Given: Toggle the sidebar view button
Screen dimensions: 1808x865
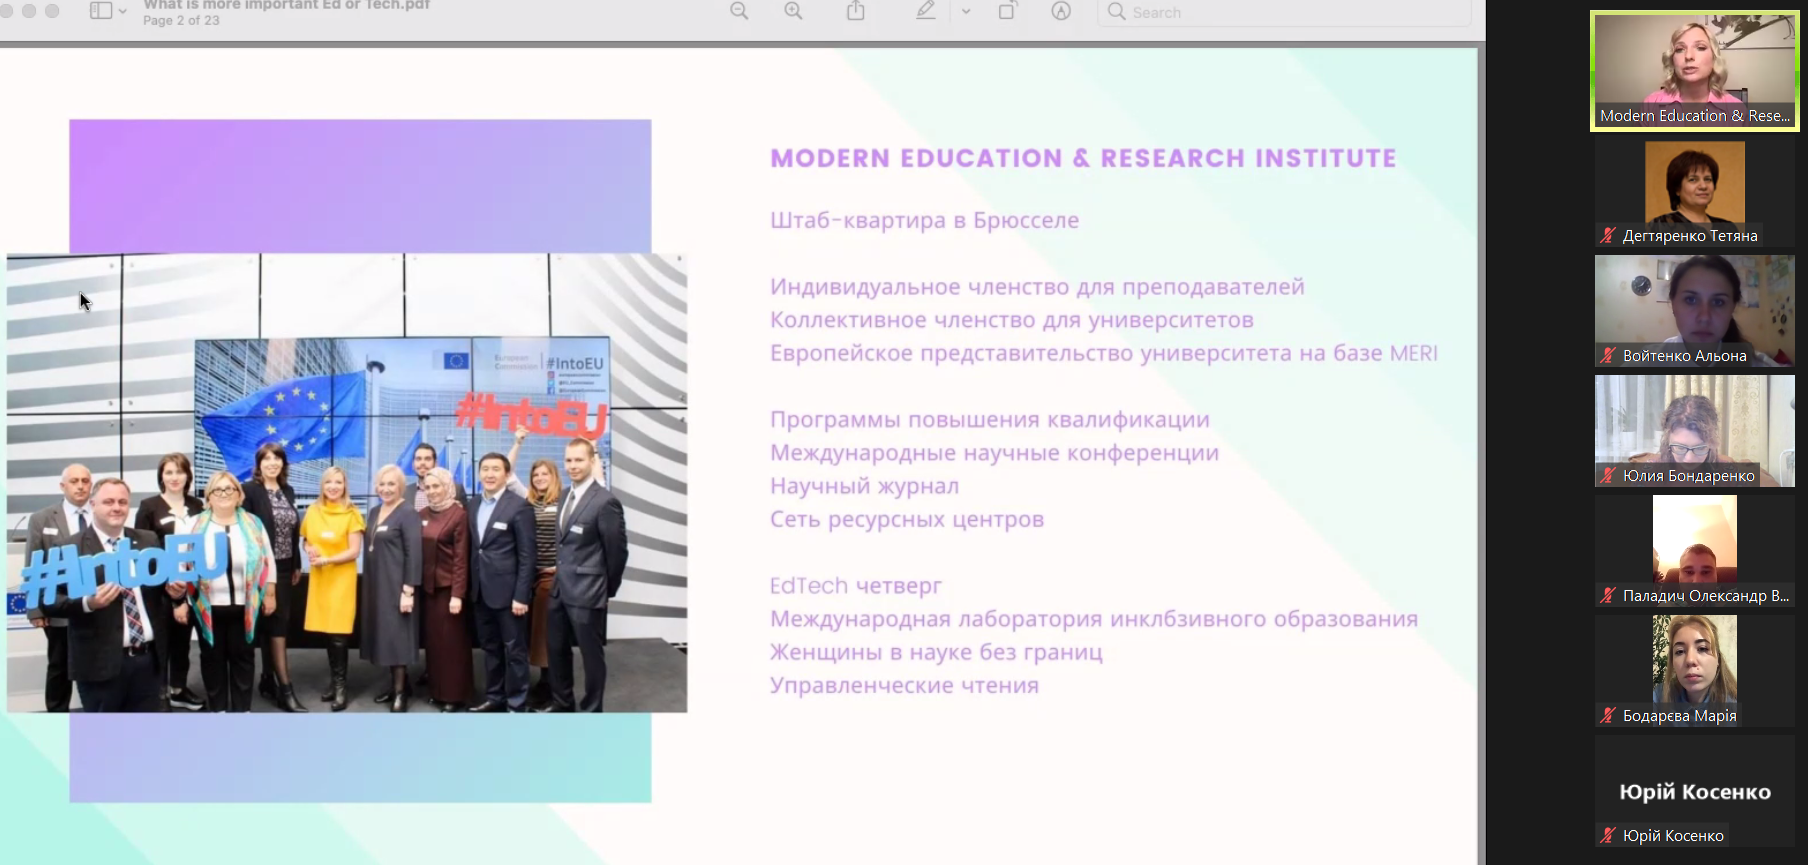Looking at the screenshot, I should pos(101,11).
